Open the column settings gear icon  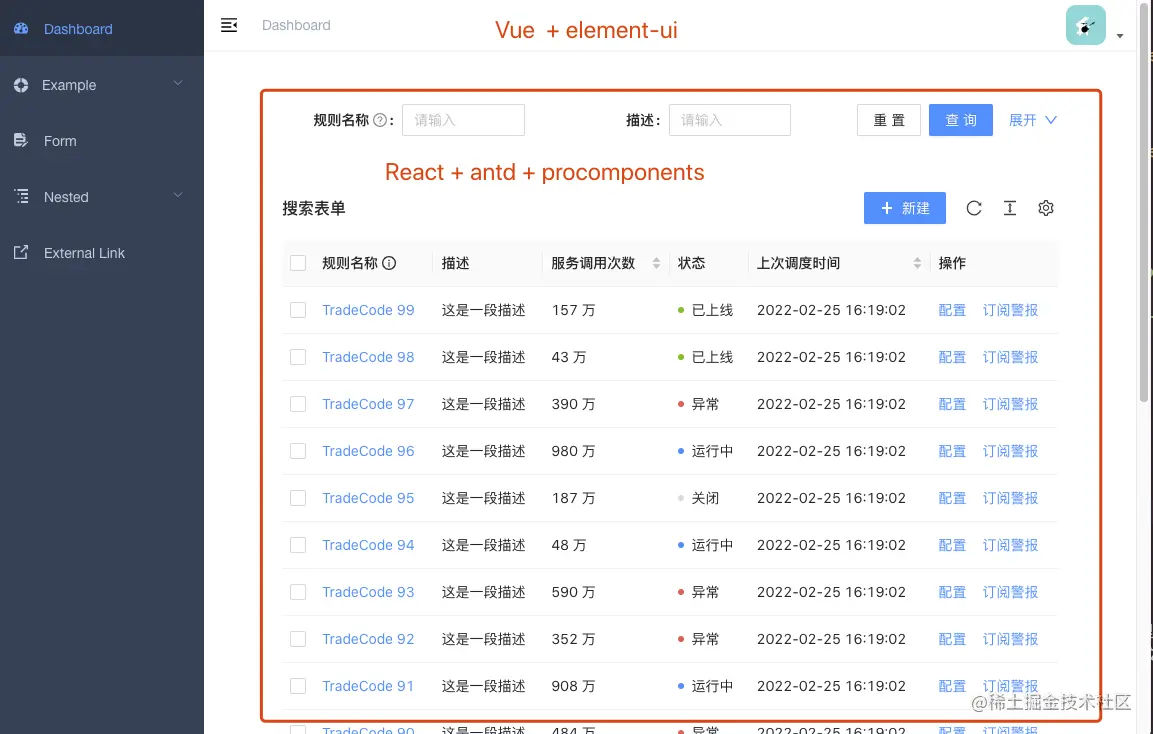(1046, 208)
